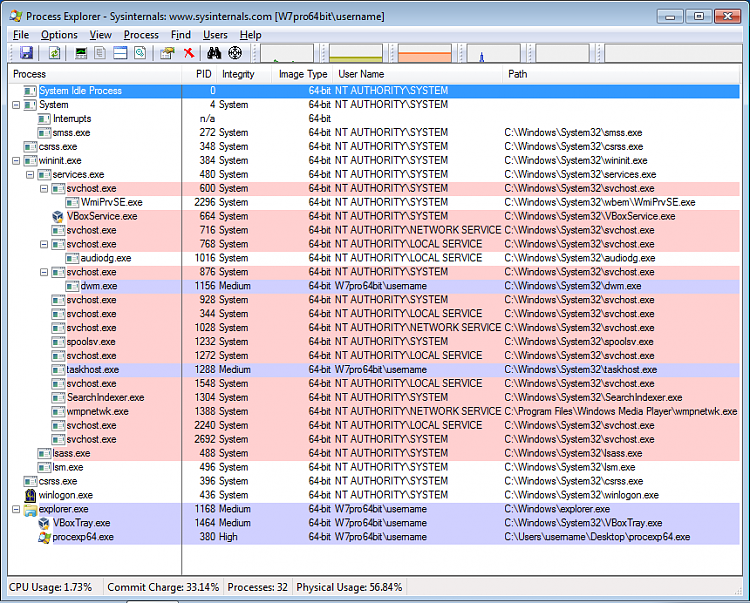
Task: Sort by the PID column header
Action: (199, 74)
